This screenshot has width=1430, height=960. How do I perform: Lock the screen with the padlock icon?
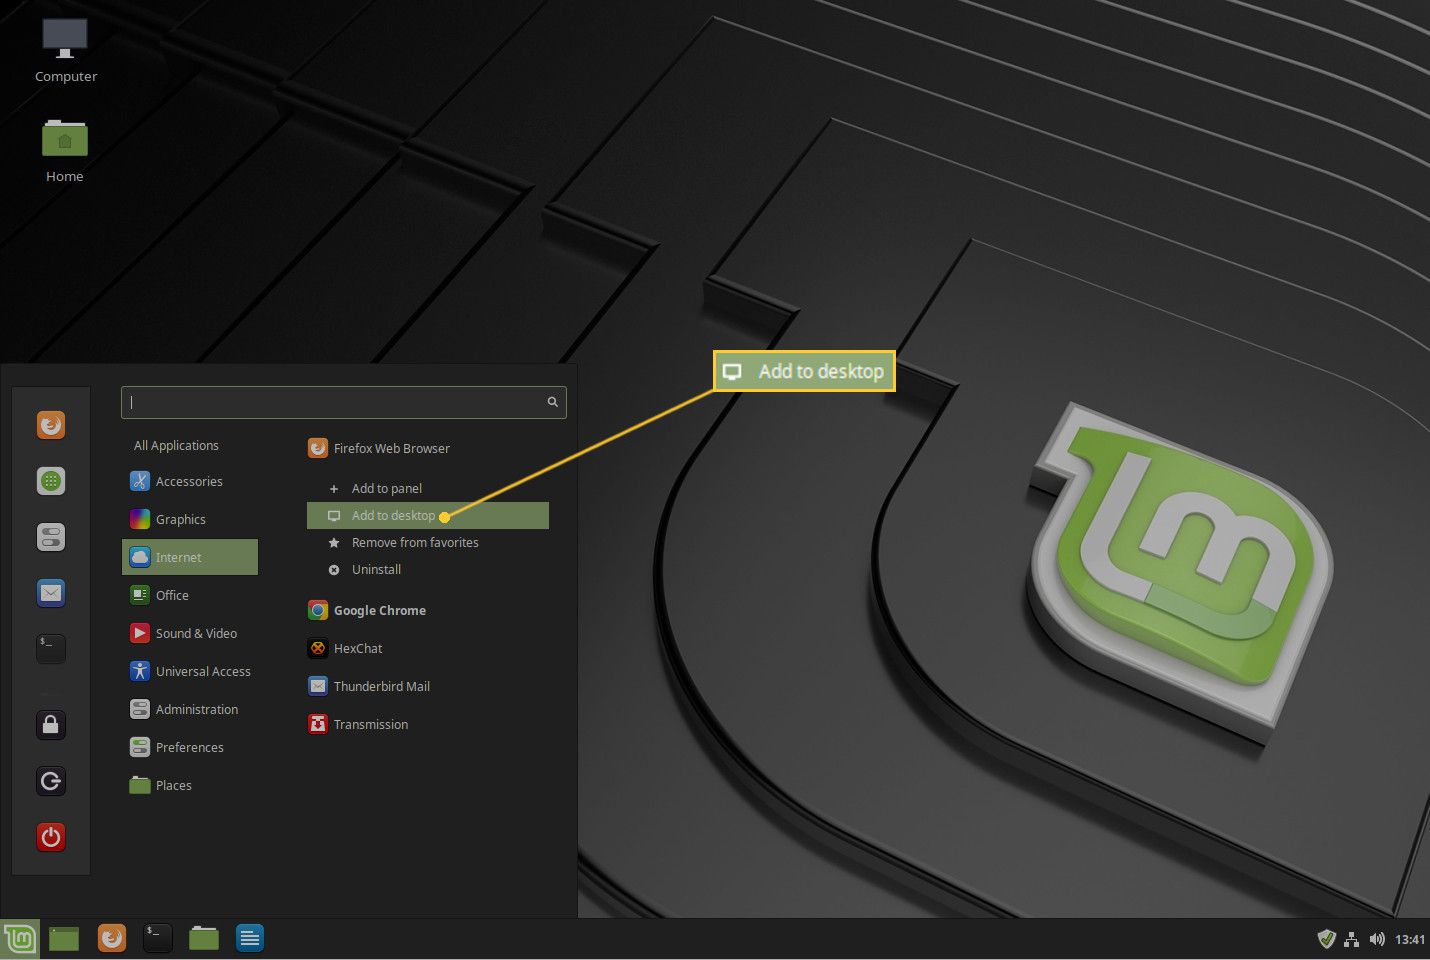coord(51,725)
